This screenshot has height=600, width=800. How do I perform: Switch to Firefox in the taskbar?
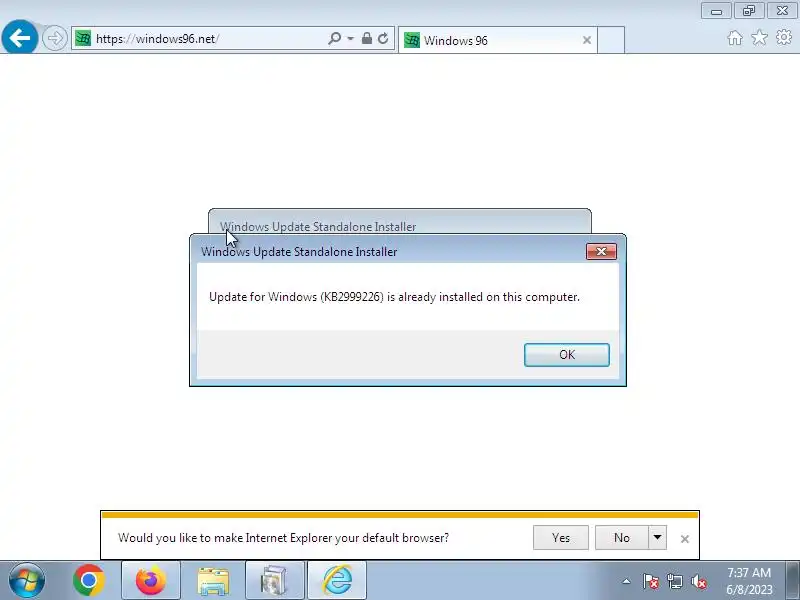coord(151,581)
